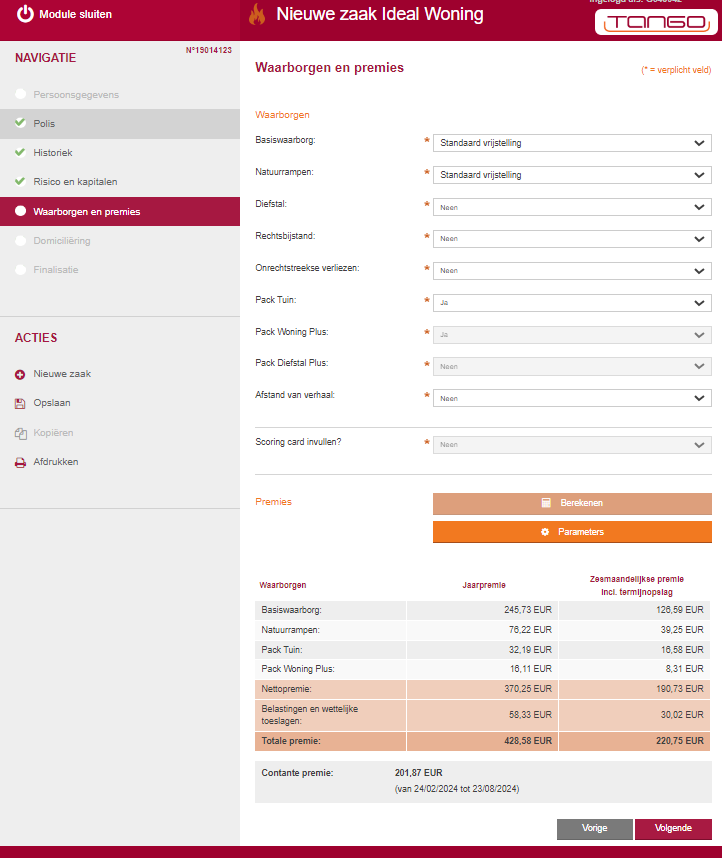This screenshot has height=858, width=722.
Task: Click the Jaarpremie column header
Action: 484,585
